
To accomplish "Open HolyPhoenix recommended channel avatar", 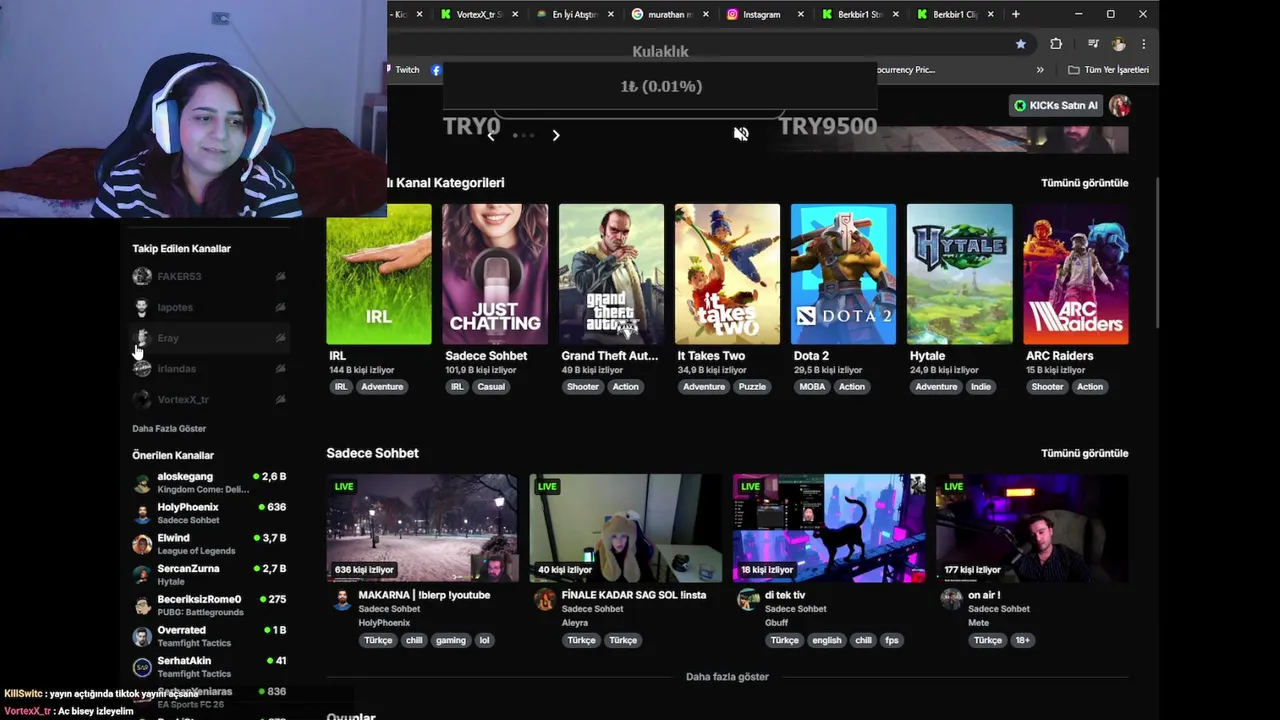I will (142, 513).
